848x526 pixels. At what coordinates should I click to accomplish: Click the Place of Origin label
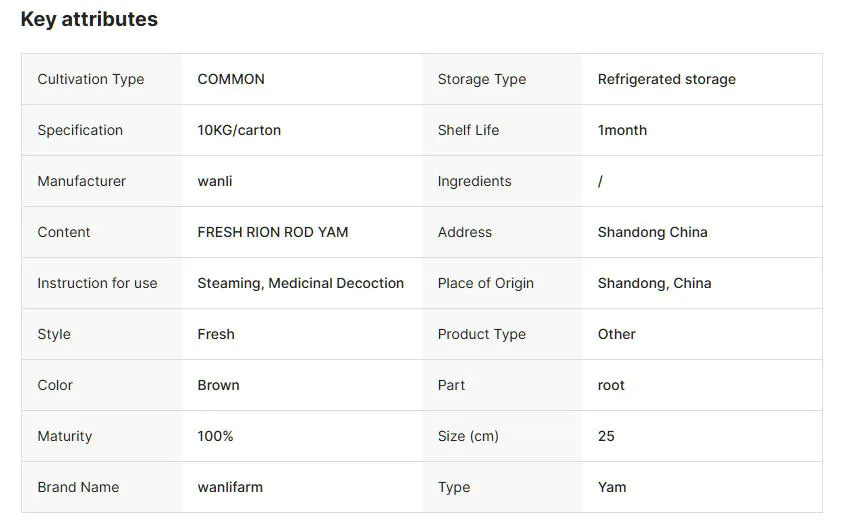[485, 283]
